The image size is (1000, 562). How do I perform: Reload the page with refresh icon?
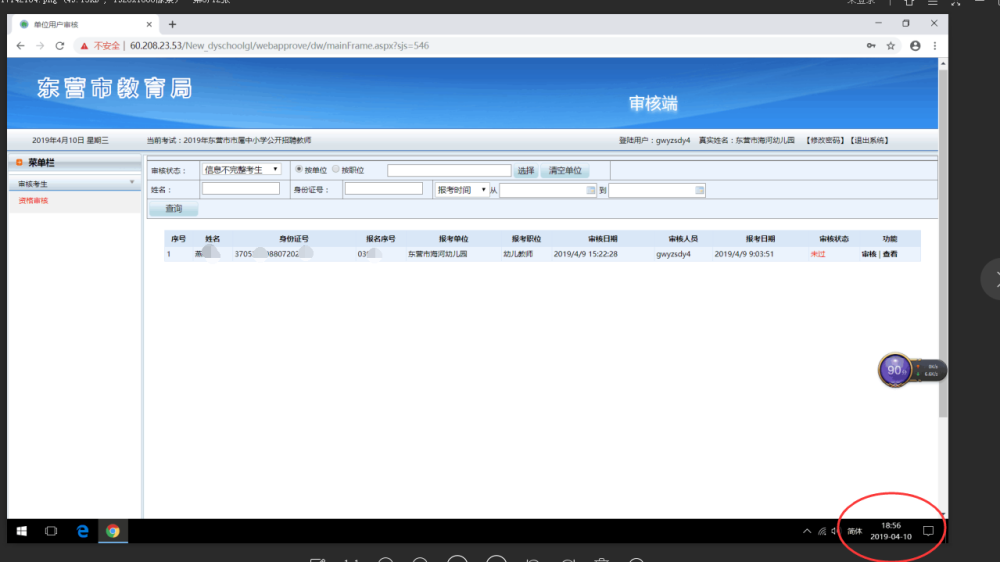60,46
